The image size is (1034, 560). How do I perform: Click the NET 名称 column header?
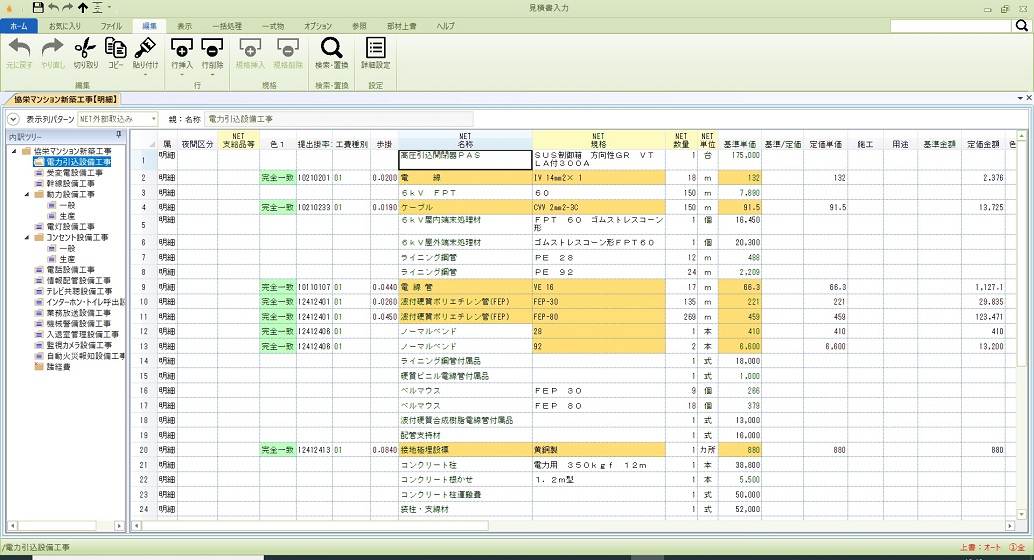(465, 140)
